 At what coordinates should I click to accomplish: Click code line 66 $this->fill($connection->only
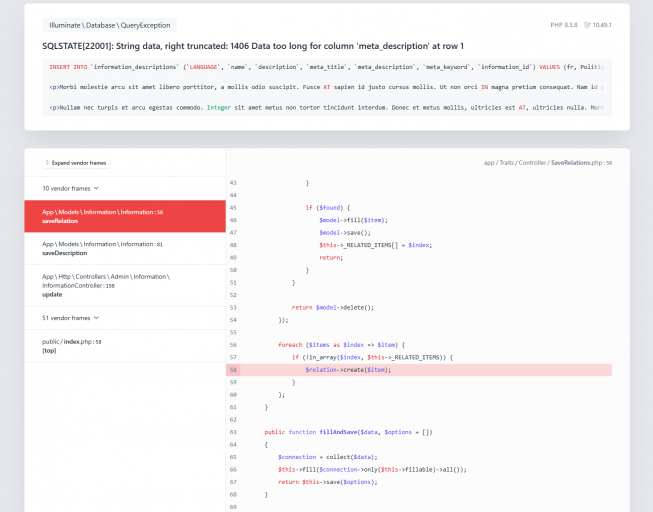372,470
